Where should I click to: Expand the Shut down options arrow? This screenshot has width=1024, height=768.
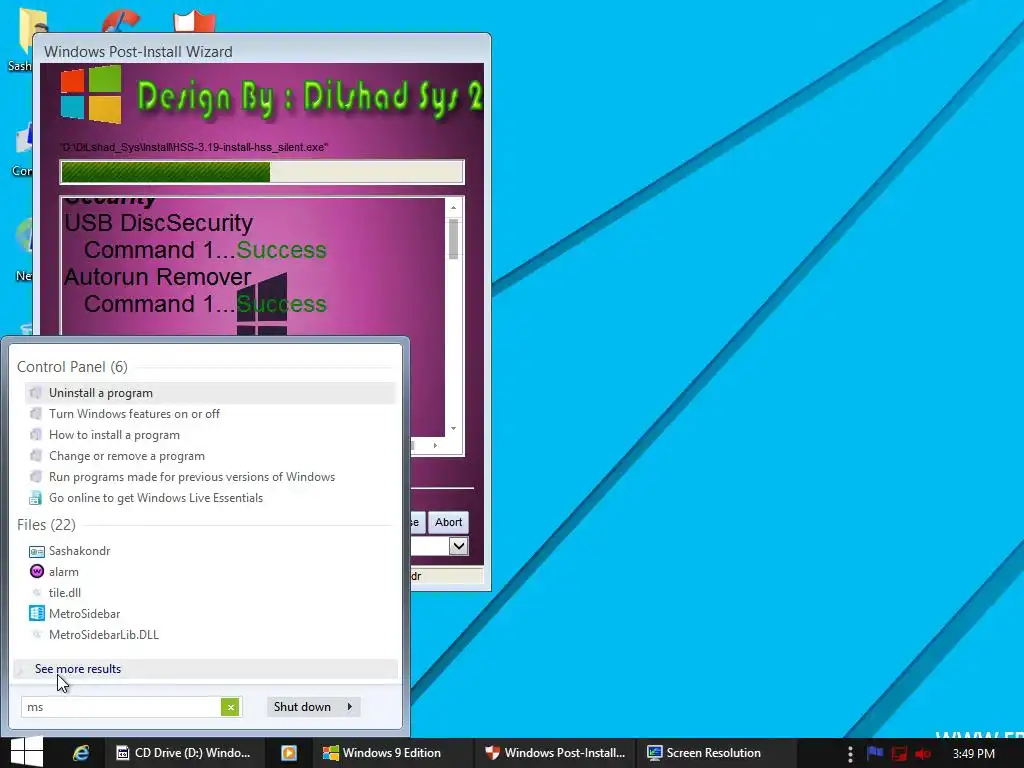(x=350, y=707)
